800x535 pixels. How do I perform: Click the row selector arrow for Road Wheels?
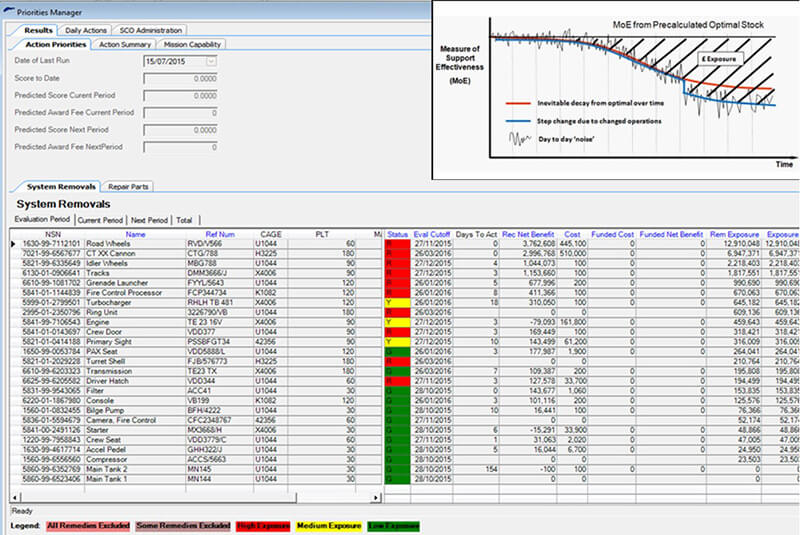[14, 244]
